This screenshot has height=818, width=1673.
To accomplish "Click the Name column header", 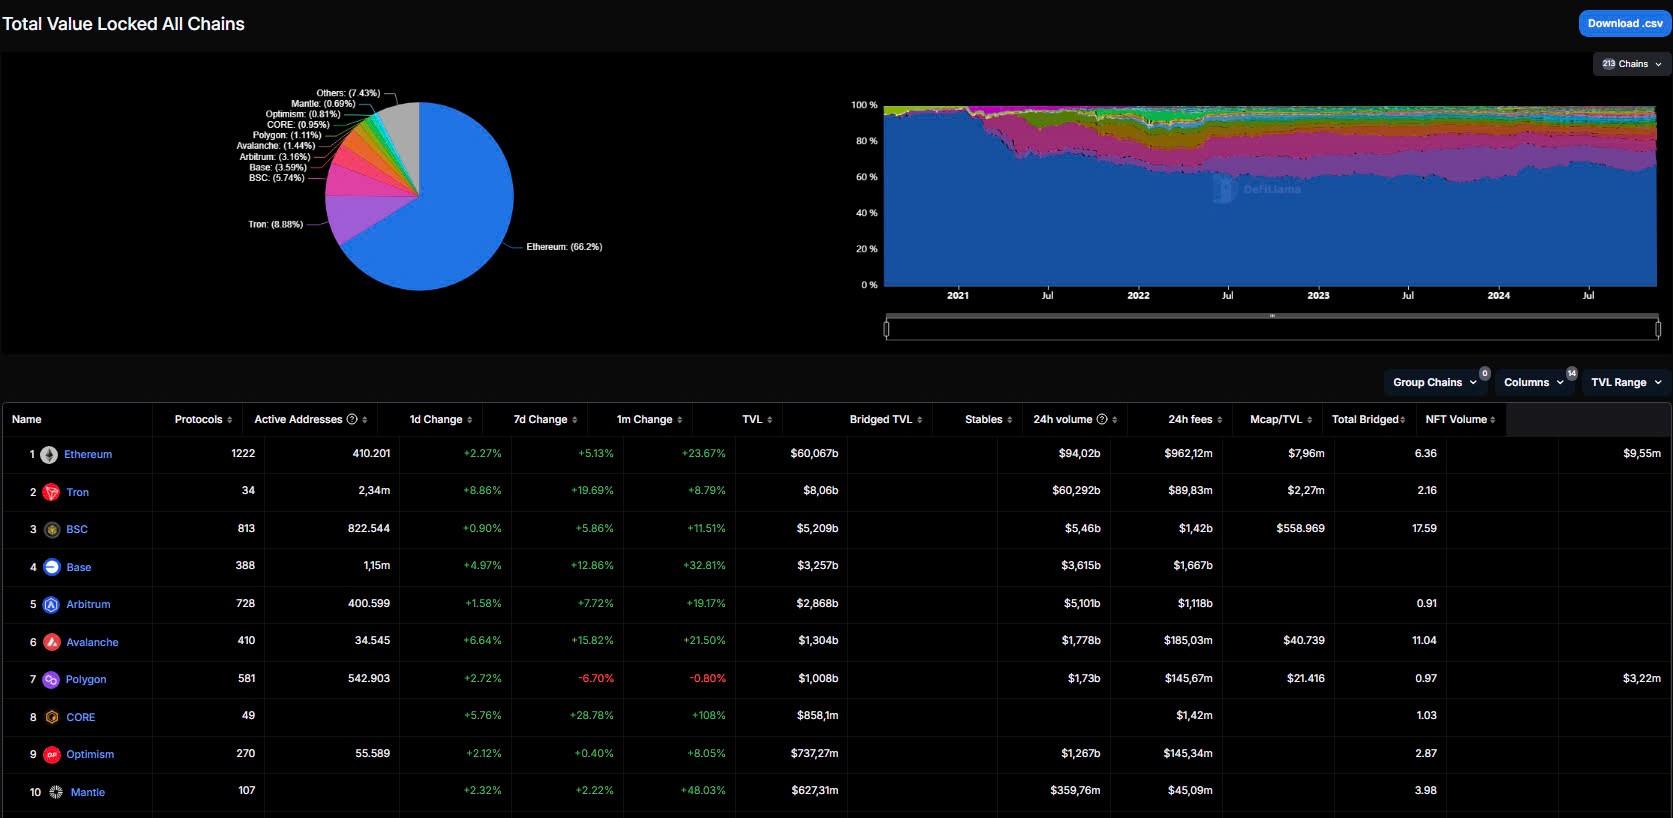I will point(27,419).
